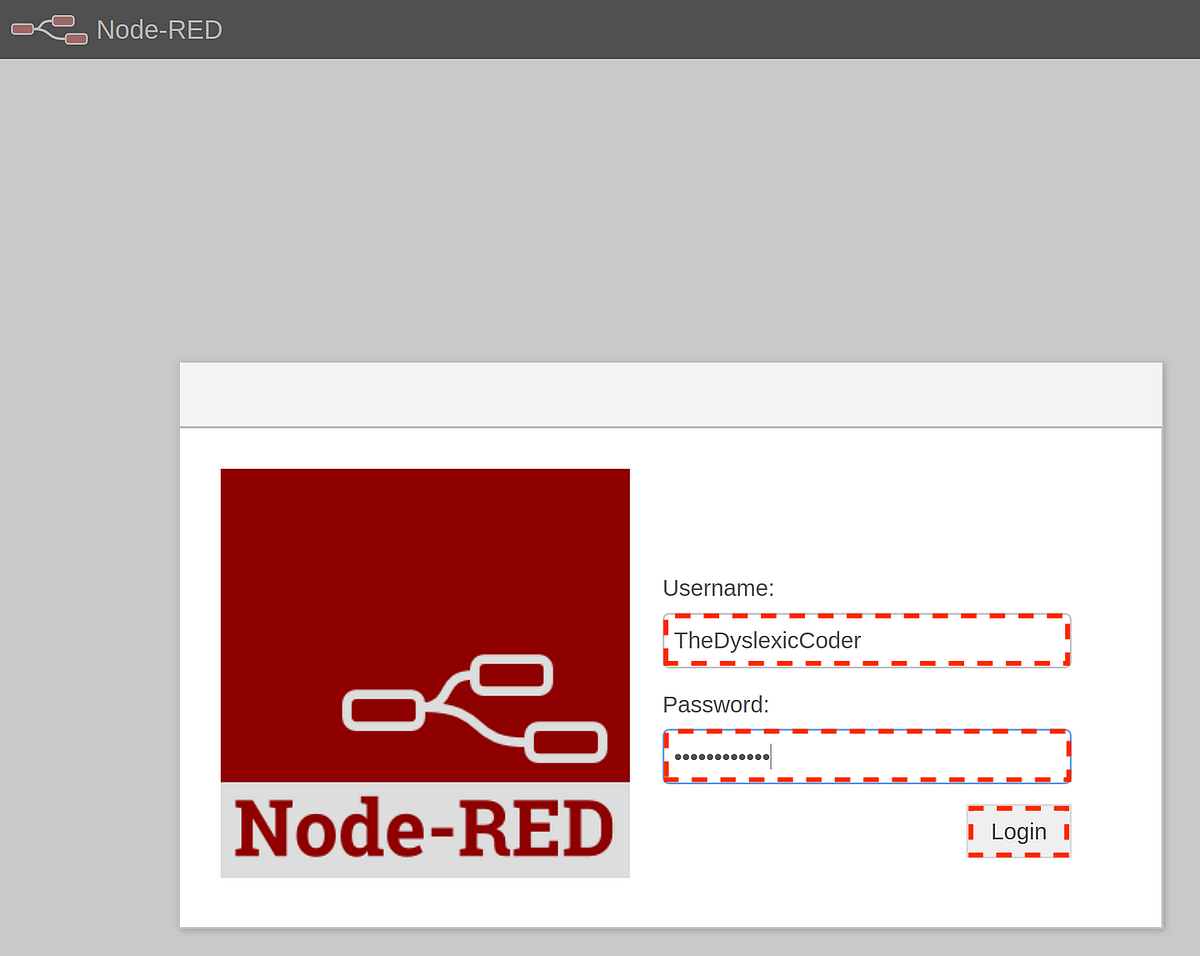Place the cursor after the password dots

772,756
